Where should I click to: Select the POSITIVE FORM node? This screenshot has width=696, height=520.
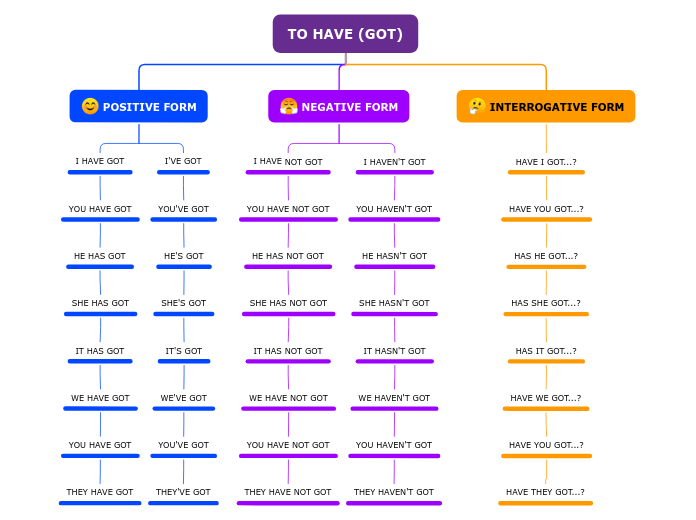(138, 106)
